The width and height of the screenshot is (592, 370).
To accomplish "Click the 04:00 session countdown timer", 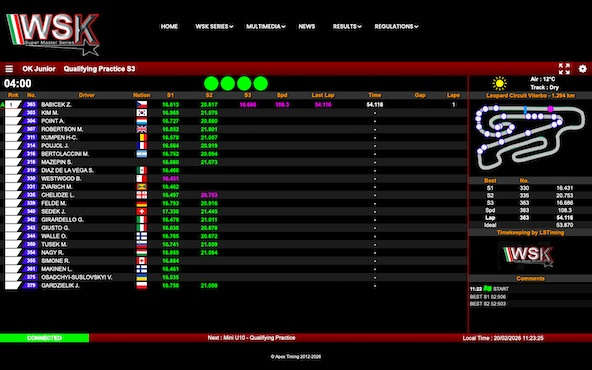I will point(18,83).
